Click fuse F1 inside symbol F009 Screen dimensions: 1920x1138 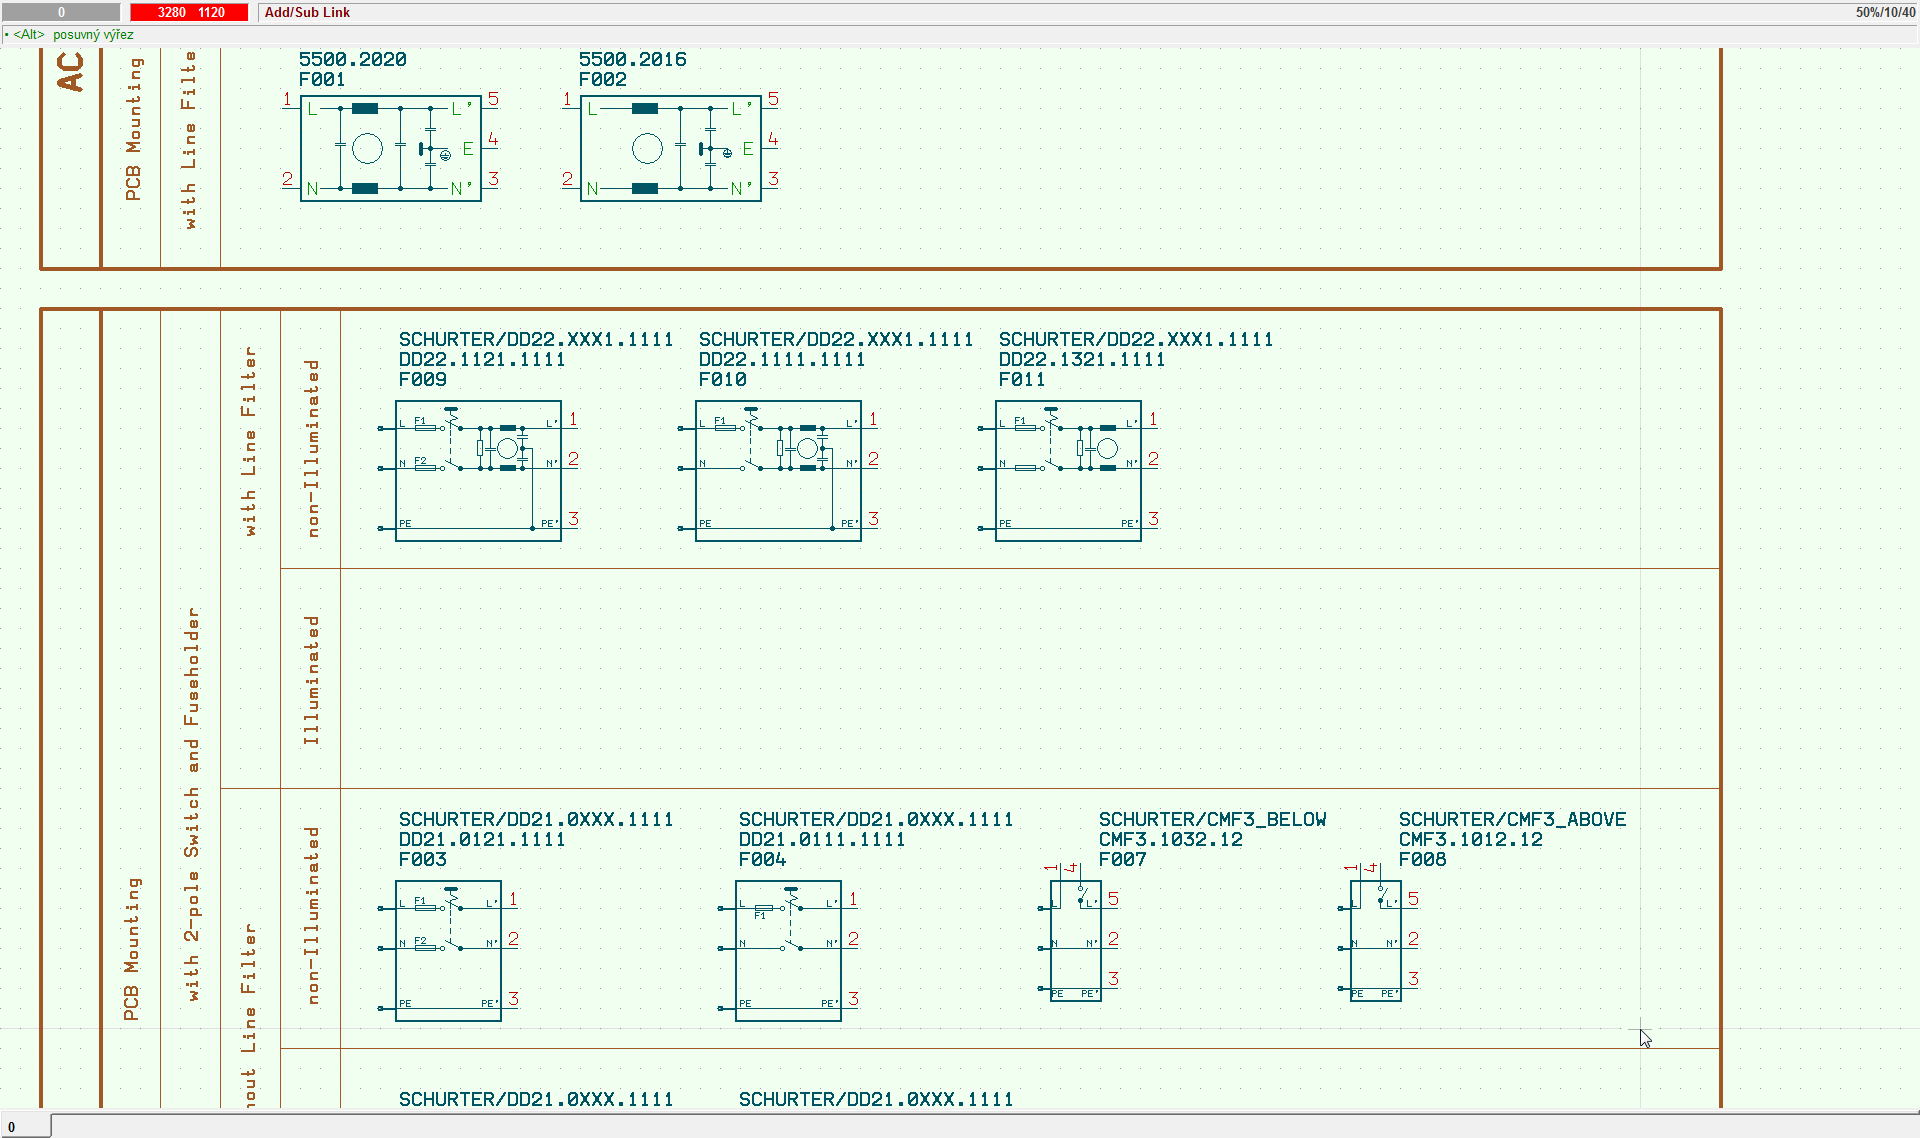pyautogui.click(x=426, y=427)
